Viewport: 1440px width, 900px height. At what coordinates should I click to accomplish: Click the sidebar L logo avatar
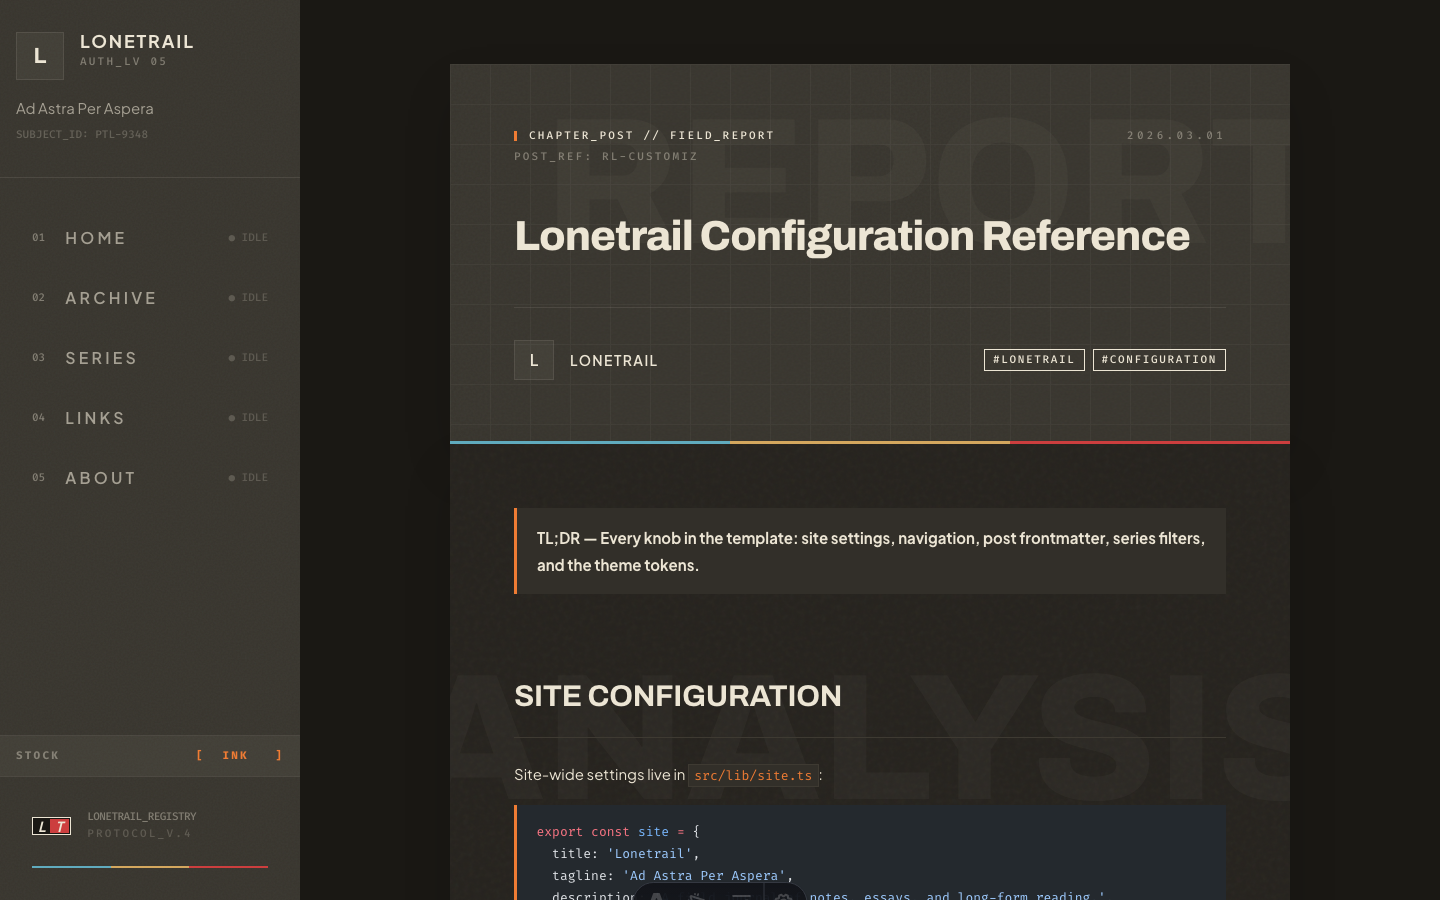click(x=40, y=56)
